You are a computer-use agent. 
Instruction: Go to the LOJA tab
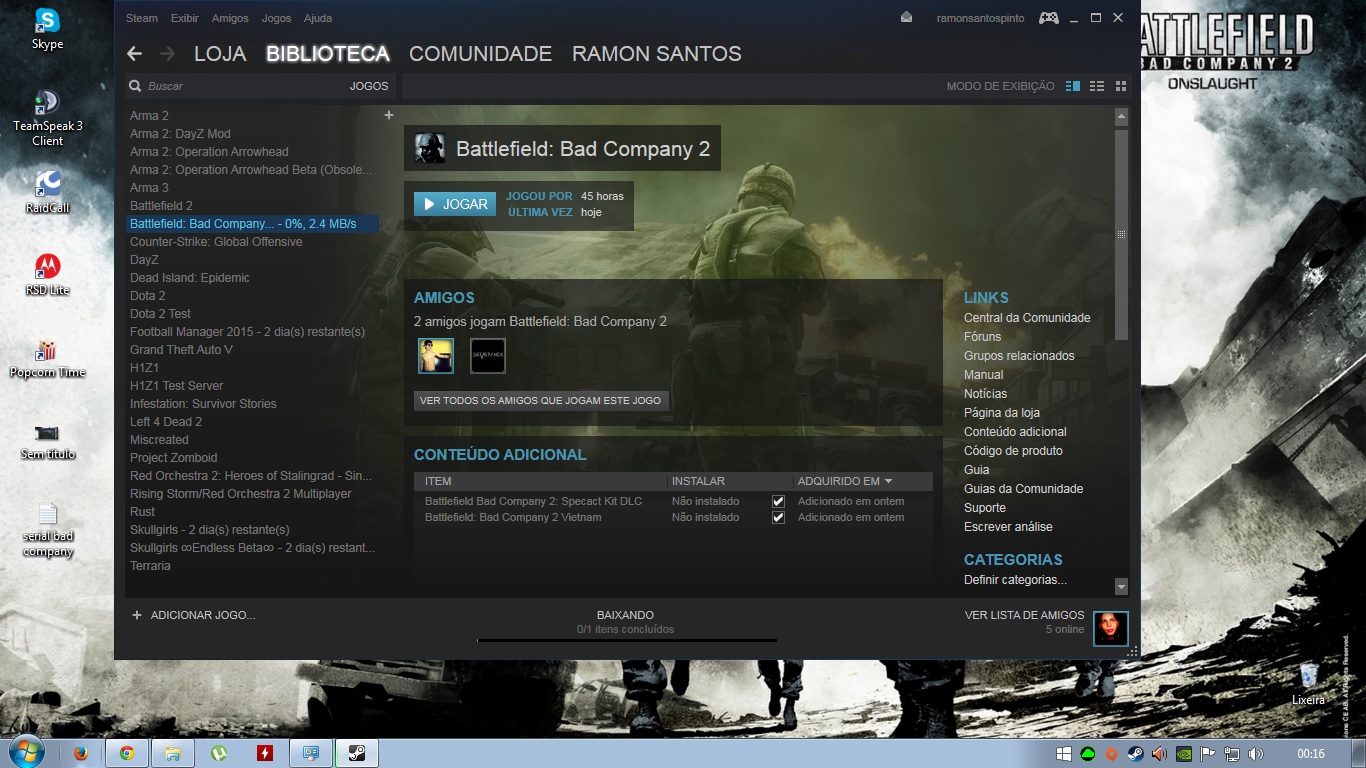[220, 54]
